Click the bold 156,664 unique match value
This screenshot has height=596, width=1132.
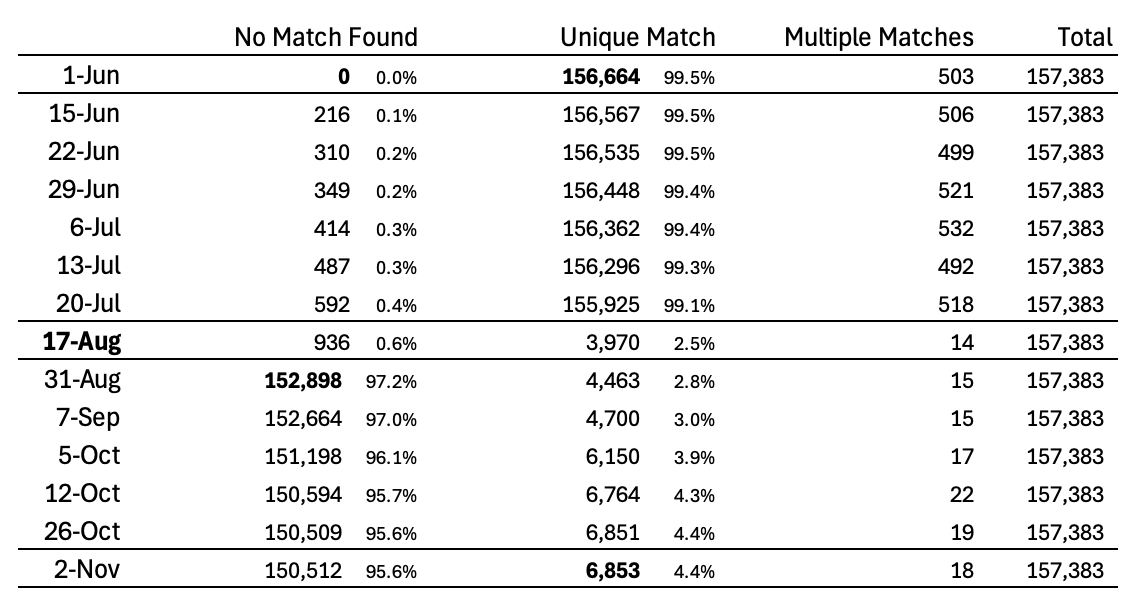[x=601, y=76]
